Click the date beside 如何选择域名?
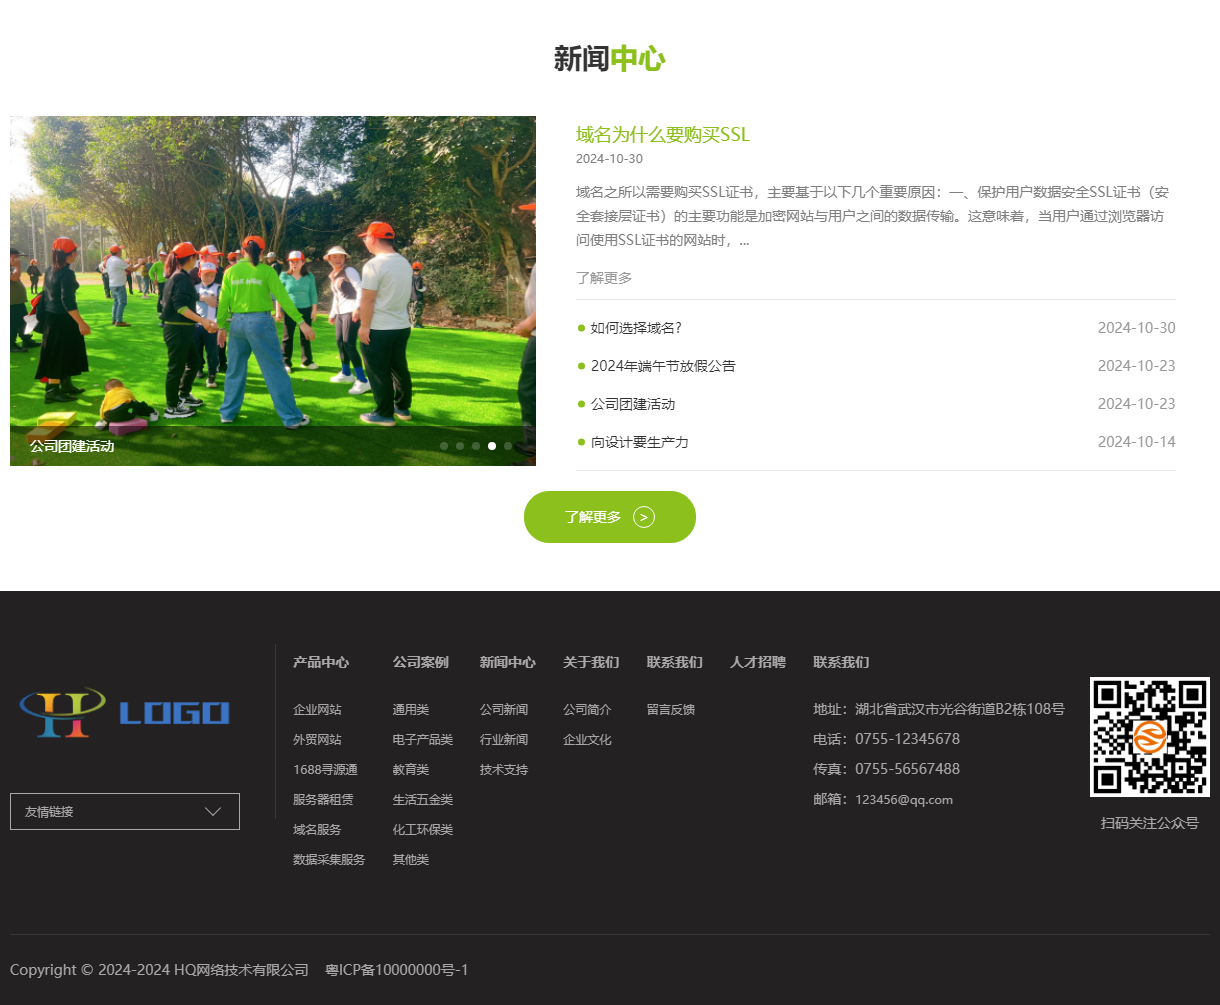Screen dimensions: 1220x1005 [1137, 328]
